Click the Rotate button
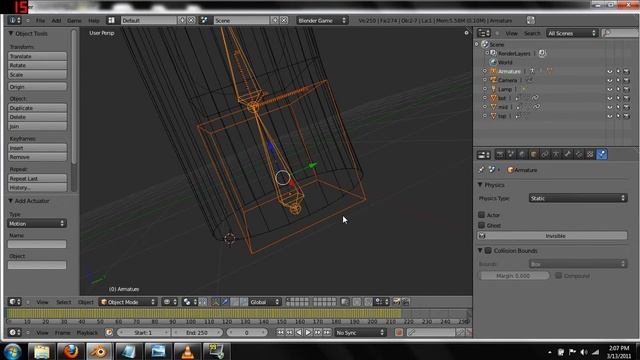This screenshot has width=640, height=360. pyautogui.click(x=37, y=65)
